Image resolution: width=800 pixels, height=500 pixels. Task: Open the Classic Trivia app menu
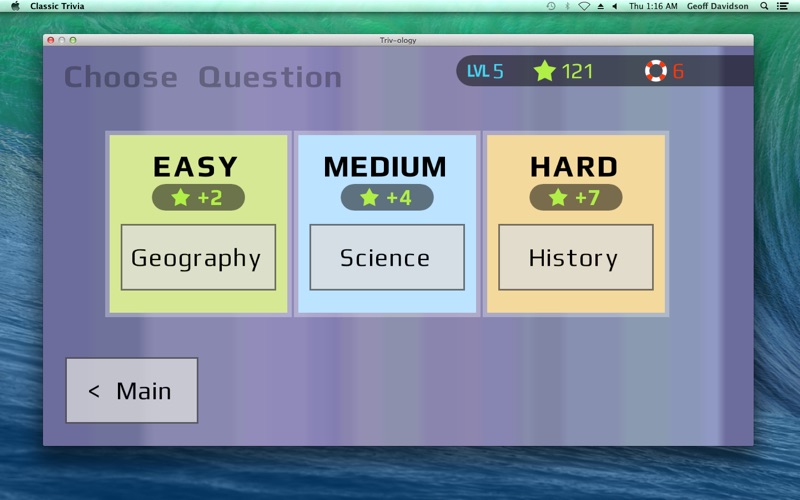[x=57, y=6]
